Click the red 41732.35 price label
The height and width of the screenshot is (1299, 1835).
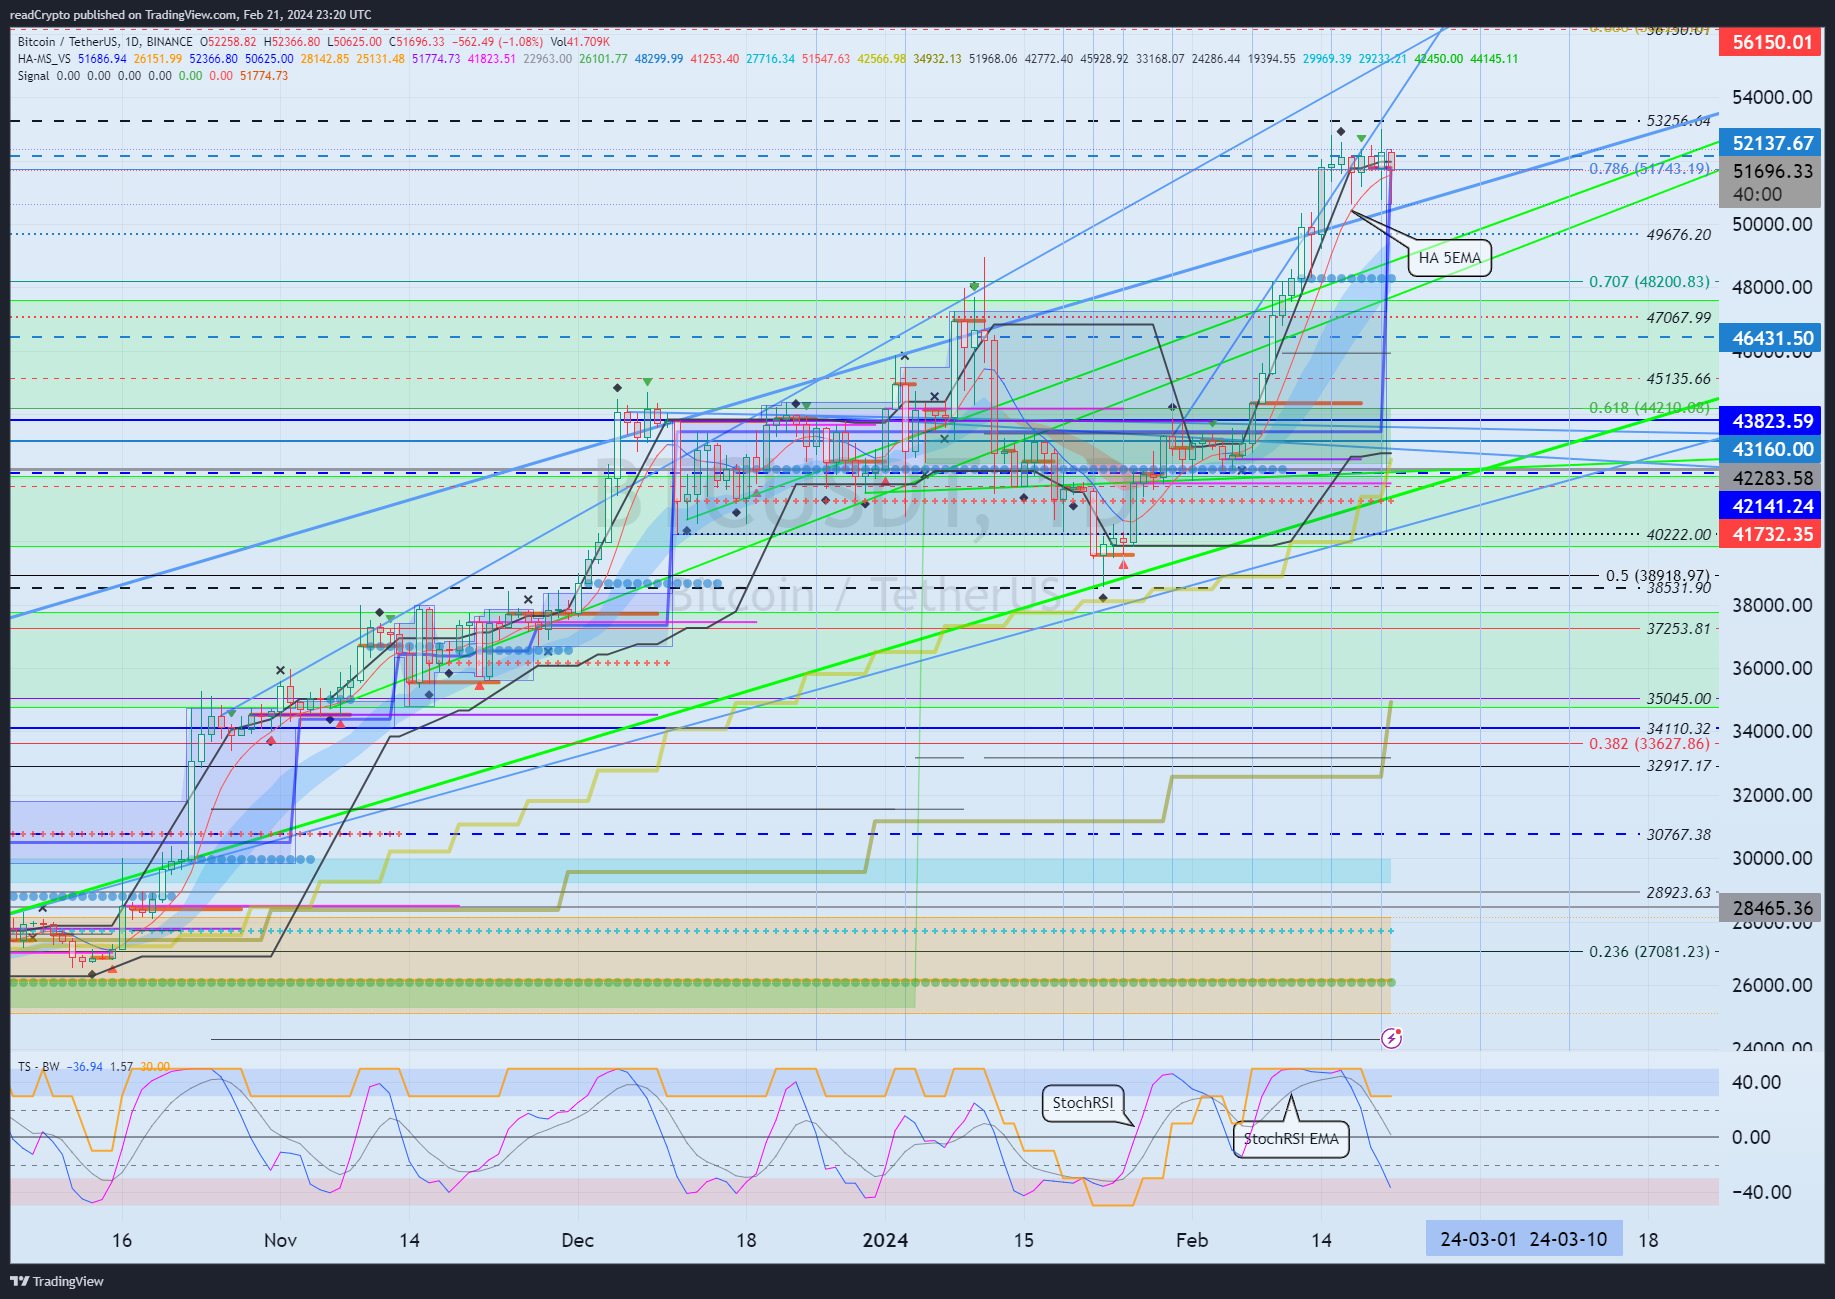pyautogui.click(x=1771, y=534)
